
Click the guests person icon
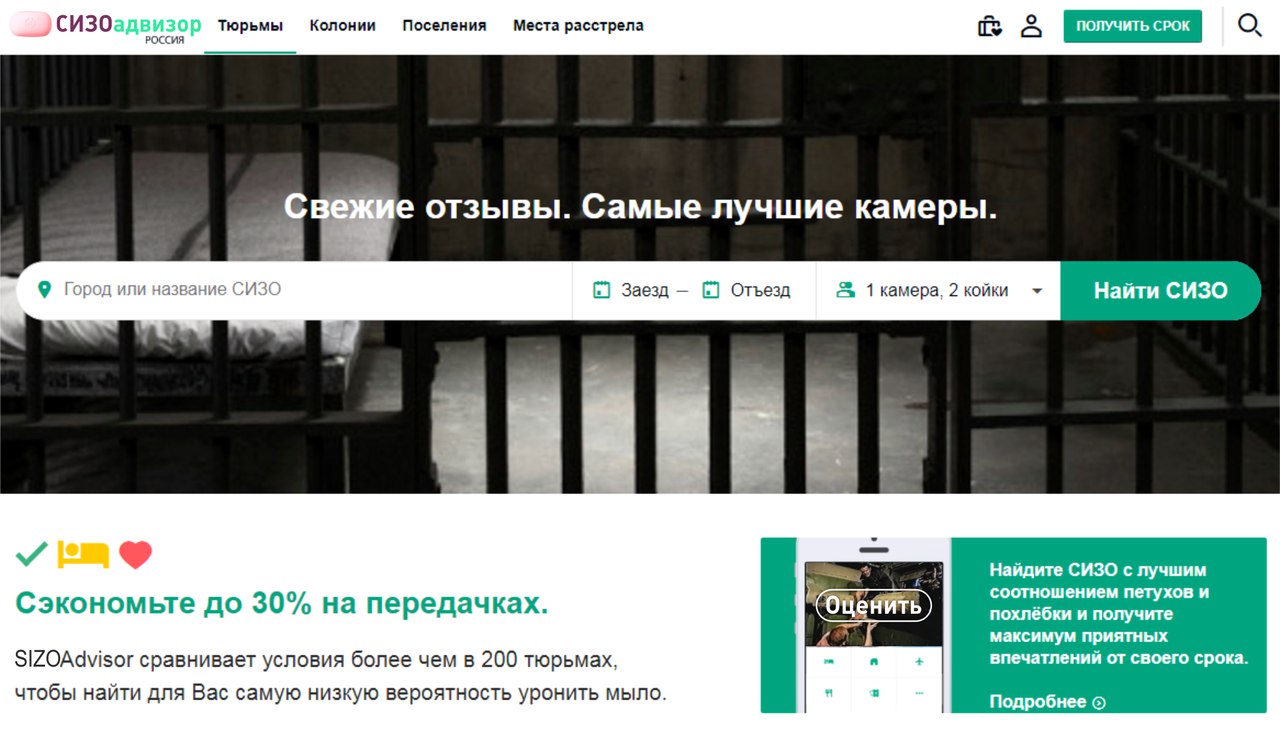click(846, 290)
